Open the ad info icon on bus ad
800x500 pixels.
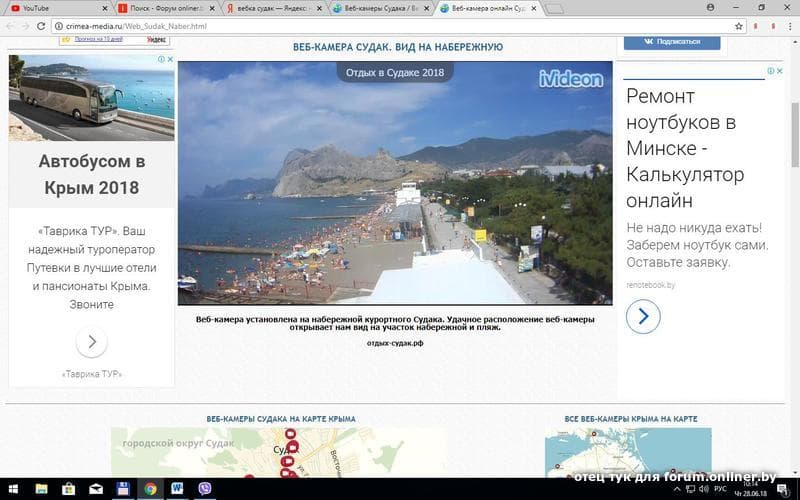(x=161, y=60)
